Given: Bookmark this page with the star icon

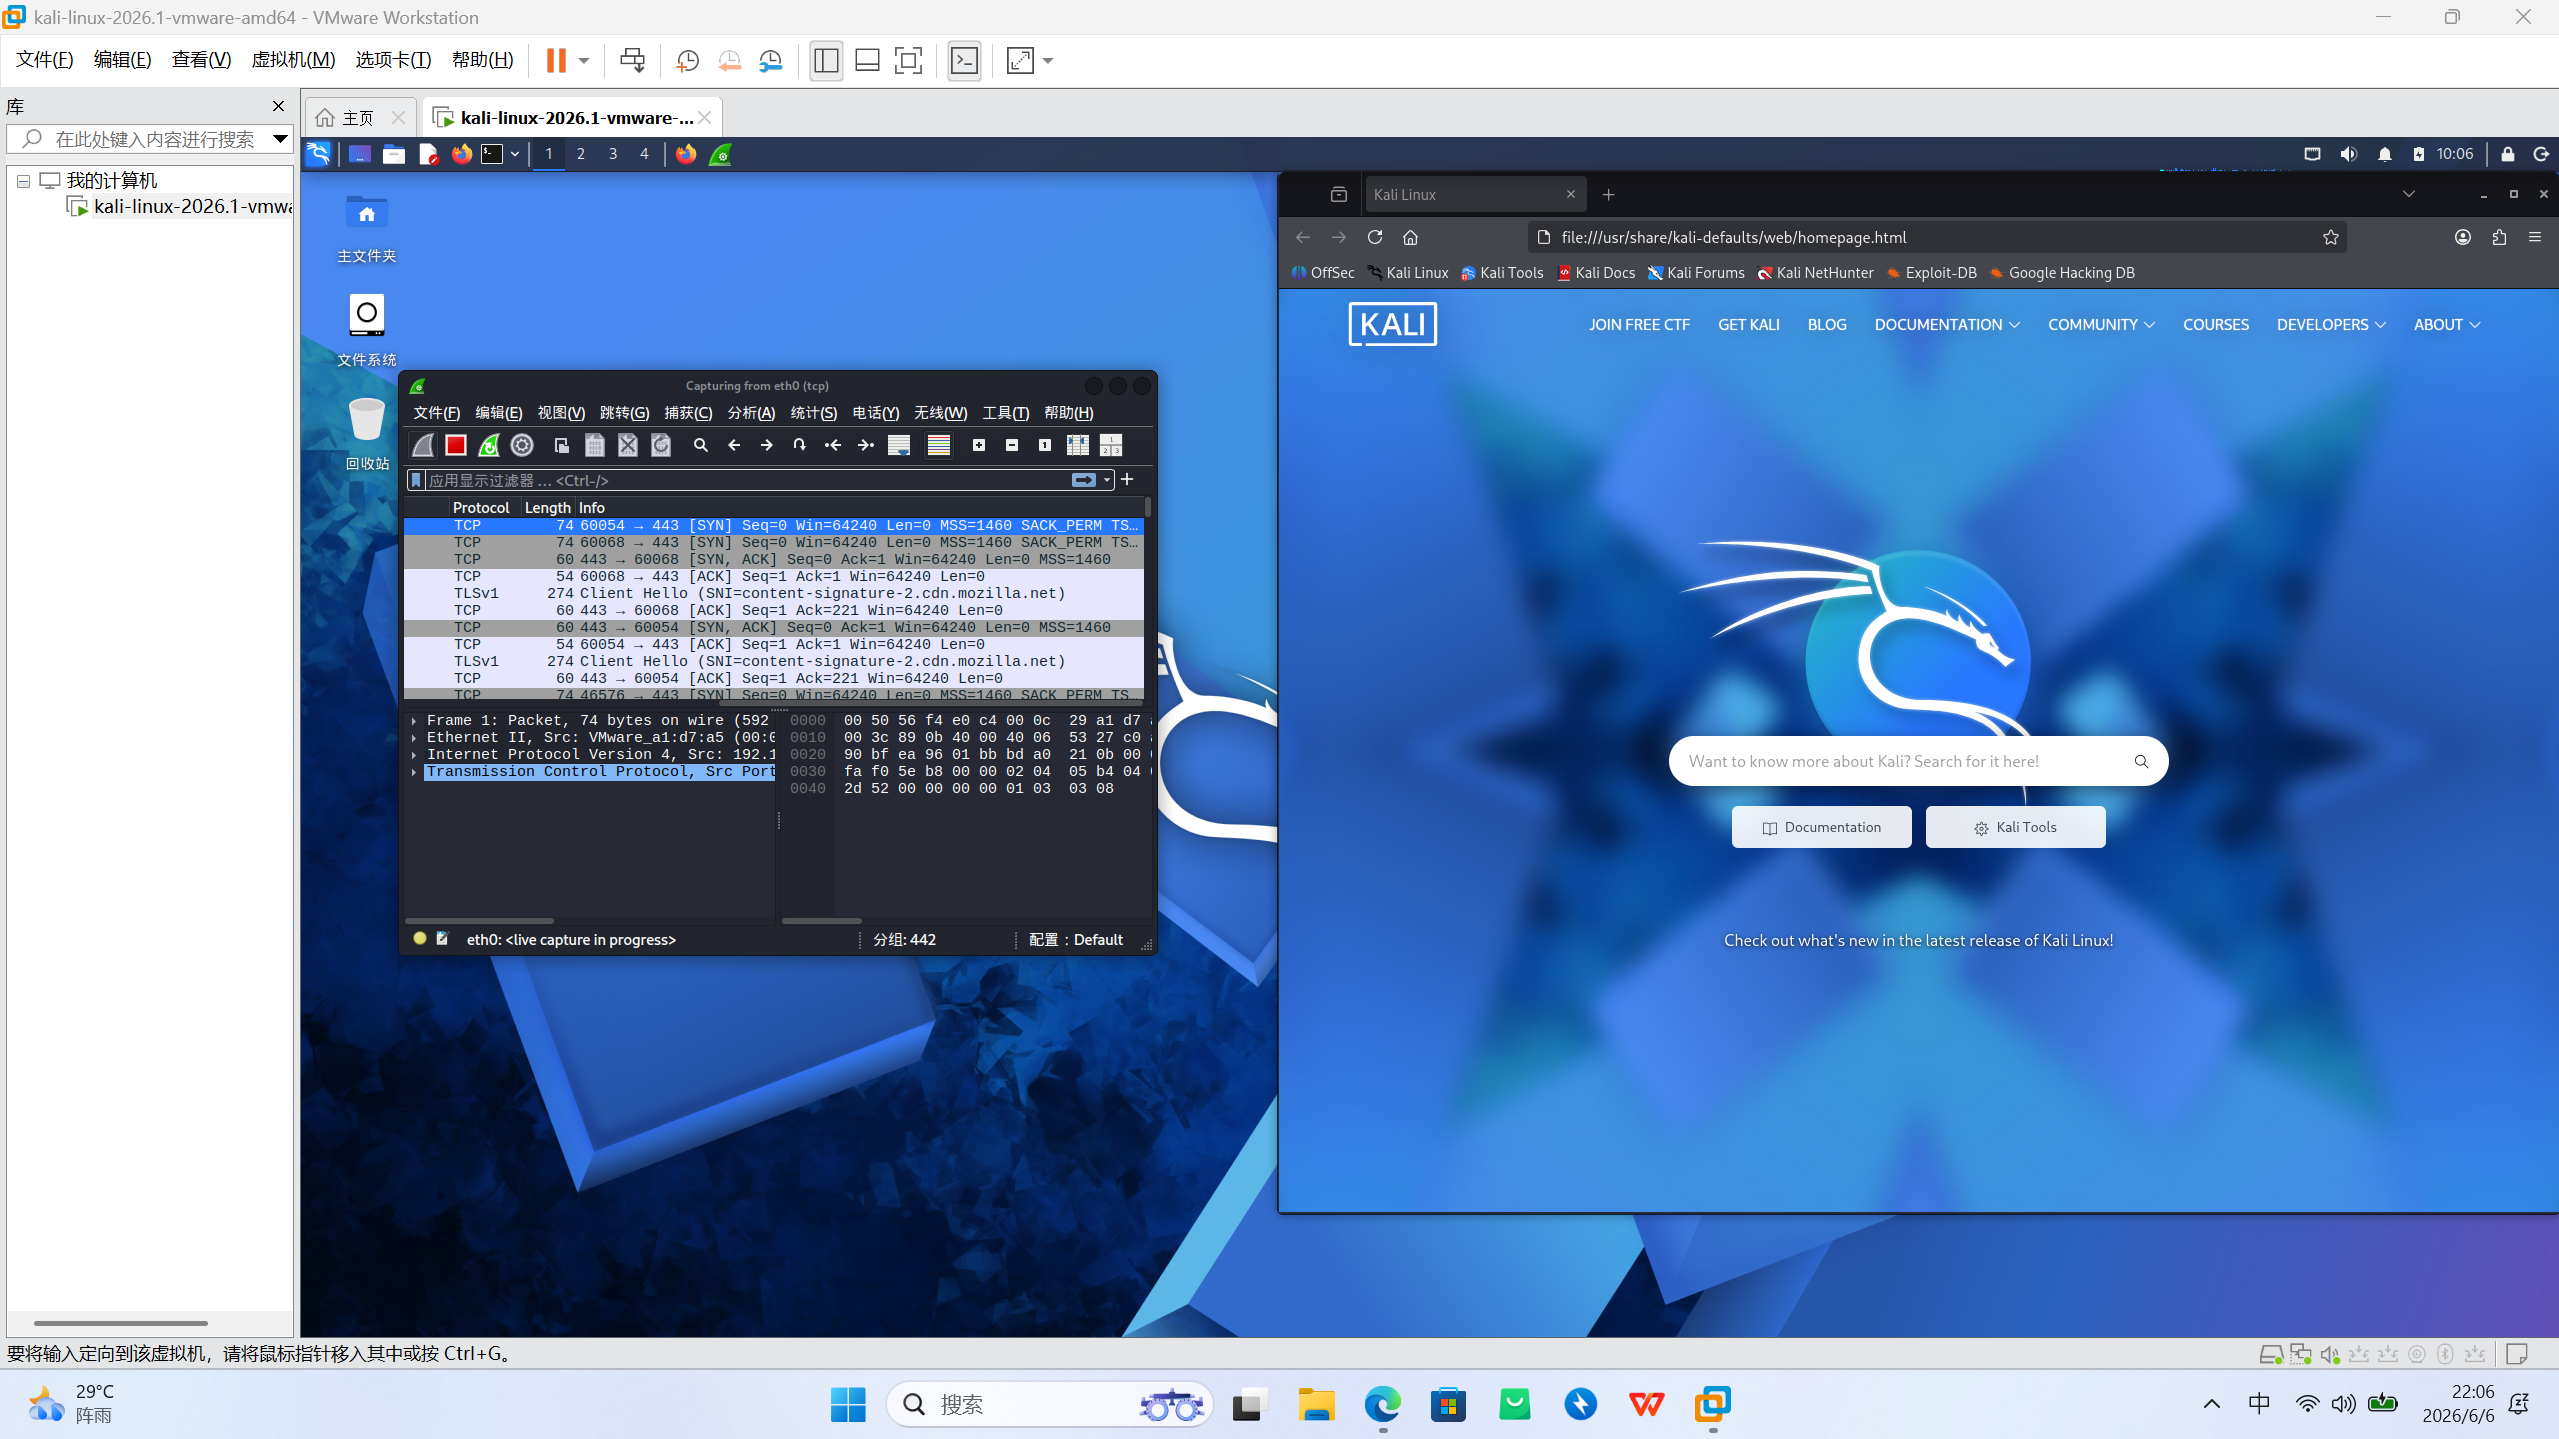Looking at the screenshot, I should pyautogui.click(x=2331, y=237).
